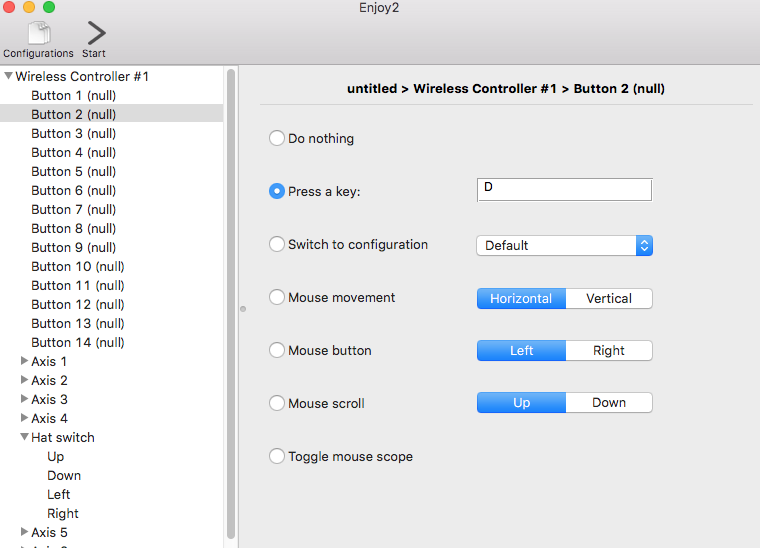Image resolution: width=760 pixels, height=548 pixels.
Task: Collapse the Hat switch group
Action: click(24, 437)
